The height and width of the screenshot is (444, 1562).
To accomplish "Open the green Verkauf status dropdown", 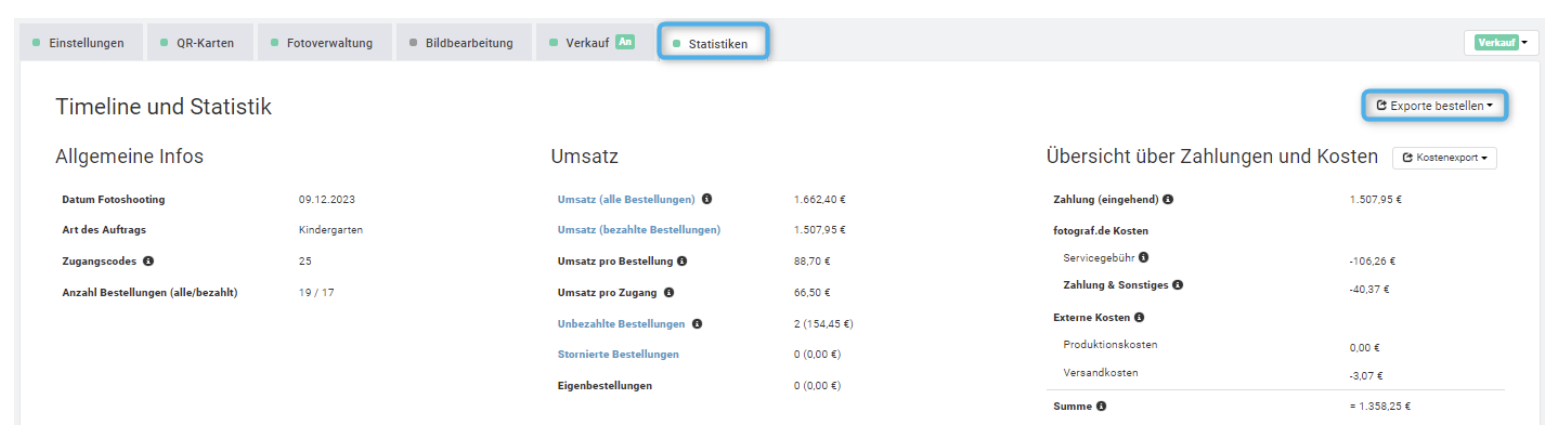I will 1501,42.
